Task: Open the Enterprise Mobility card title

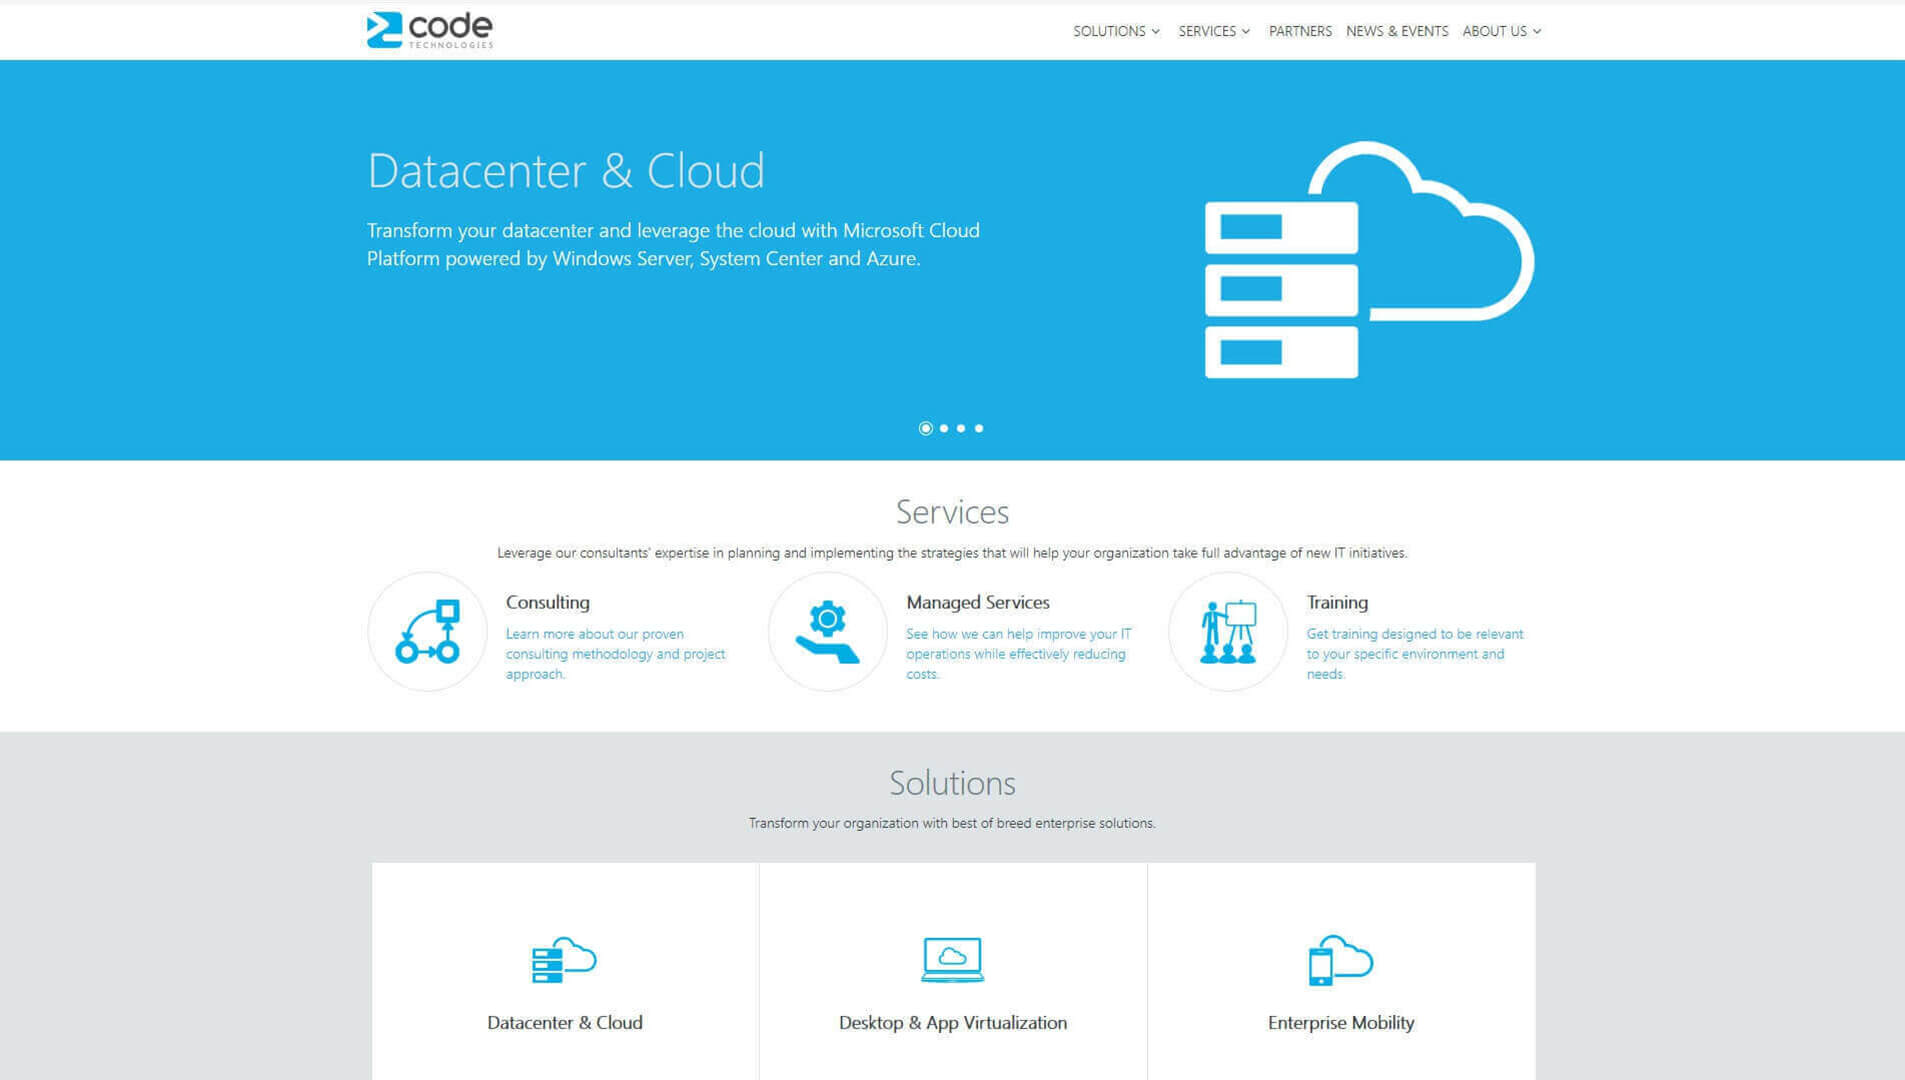Action: [1340, 1022]
